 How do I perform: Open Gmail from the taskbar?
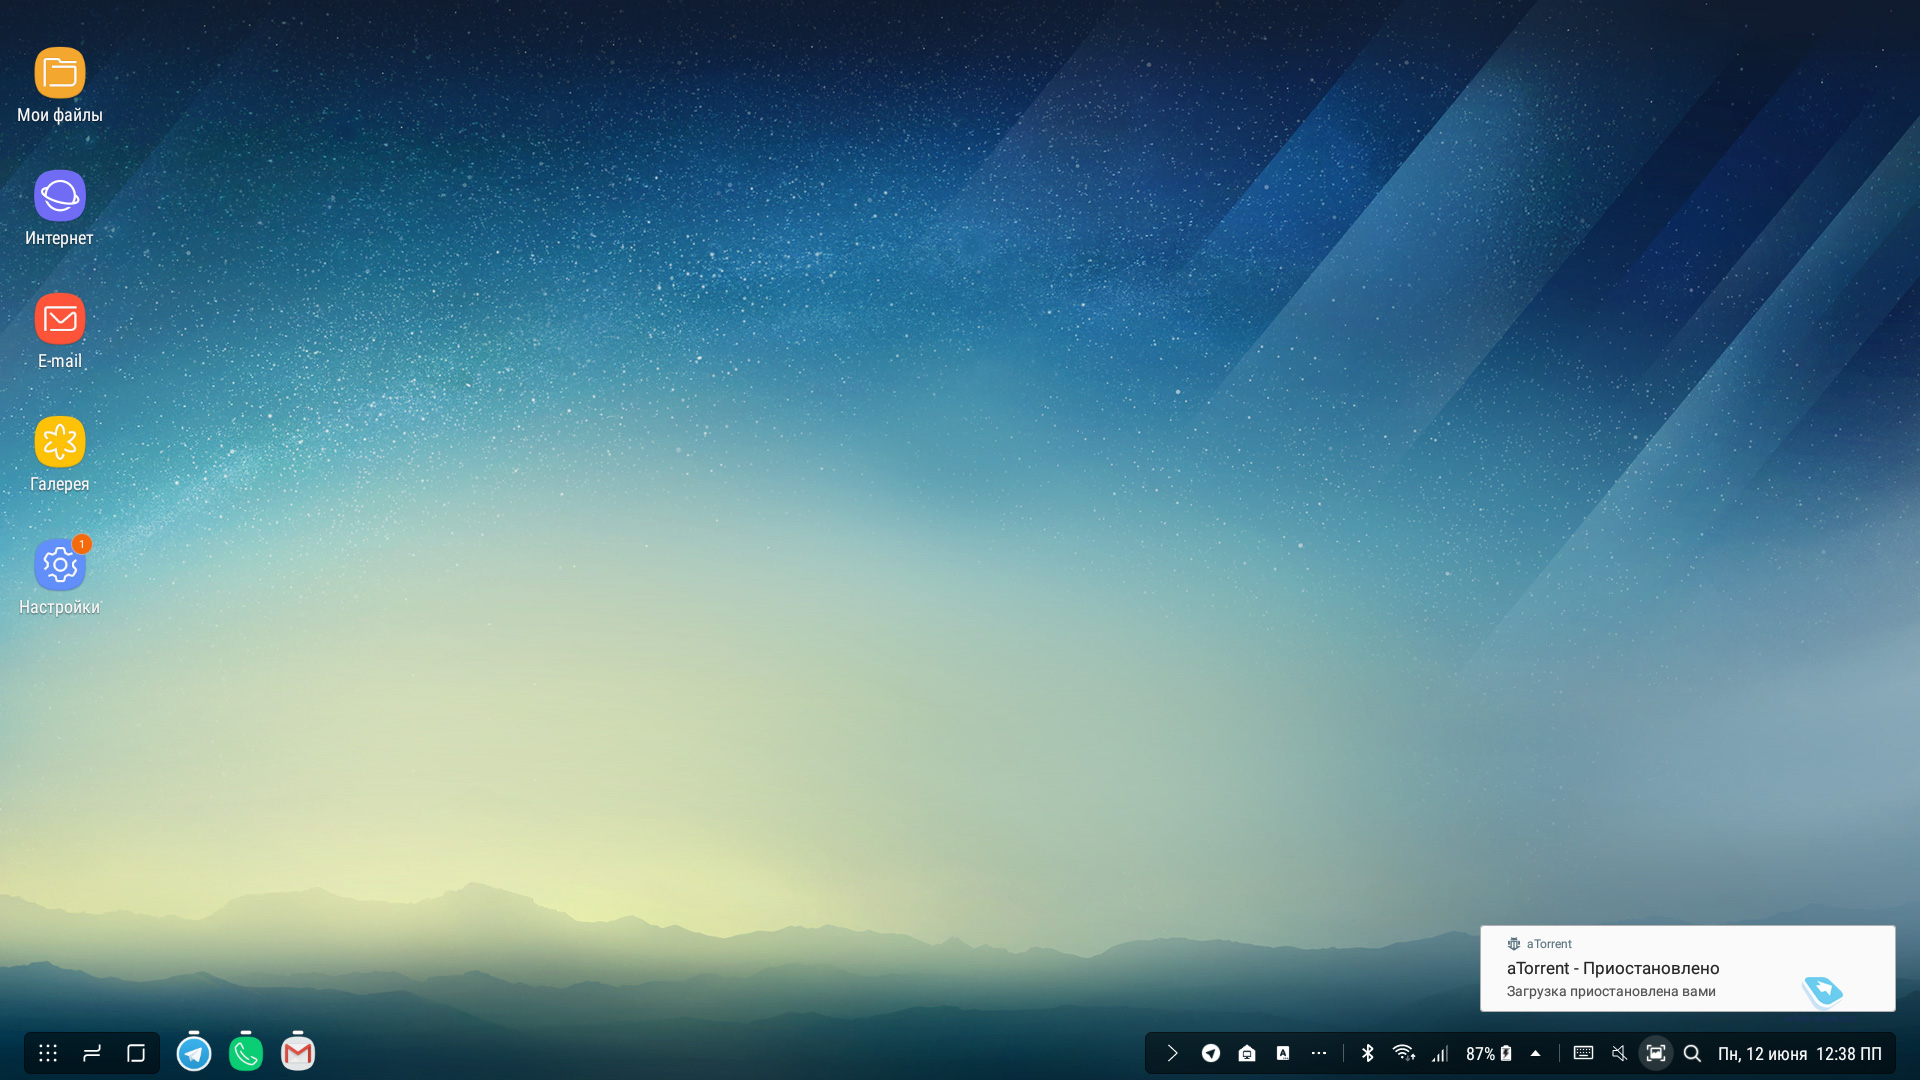tap(298, 1053)
